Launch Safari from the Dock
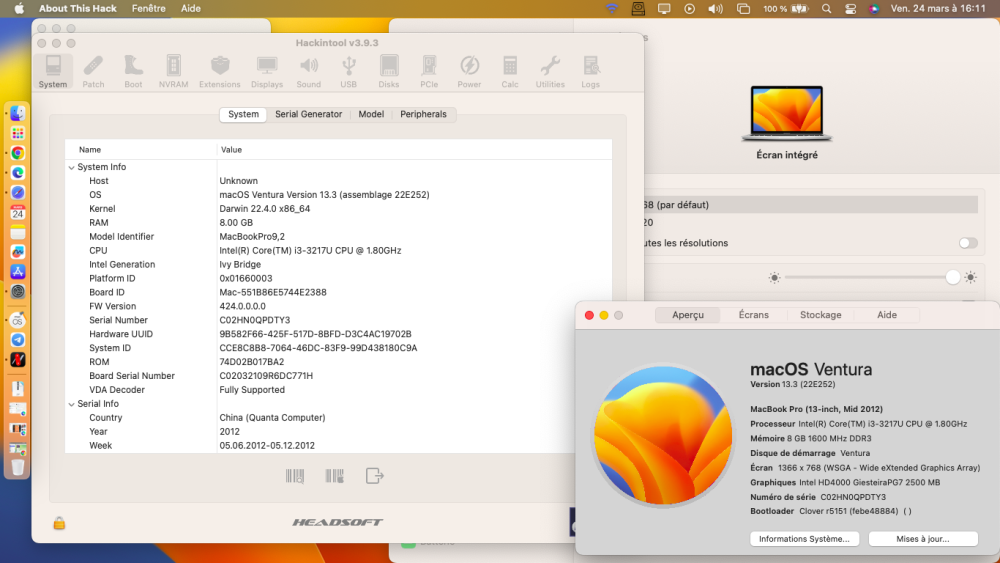Viewport: 1000px width, 563px height. coord(18,193)
